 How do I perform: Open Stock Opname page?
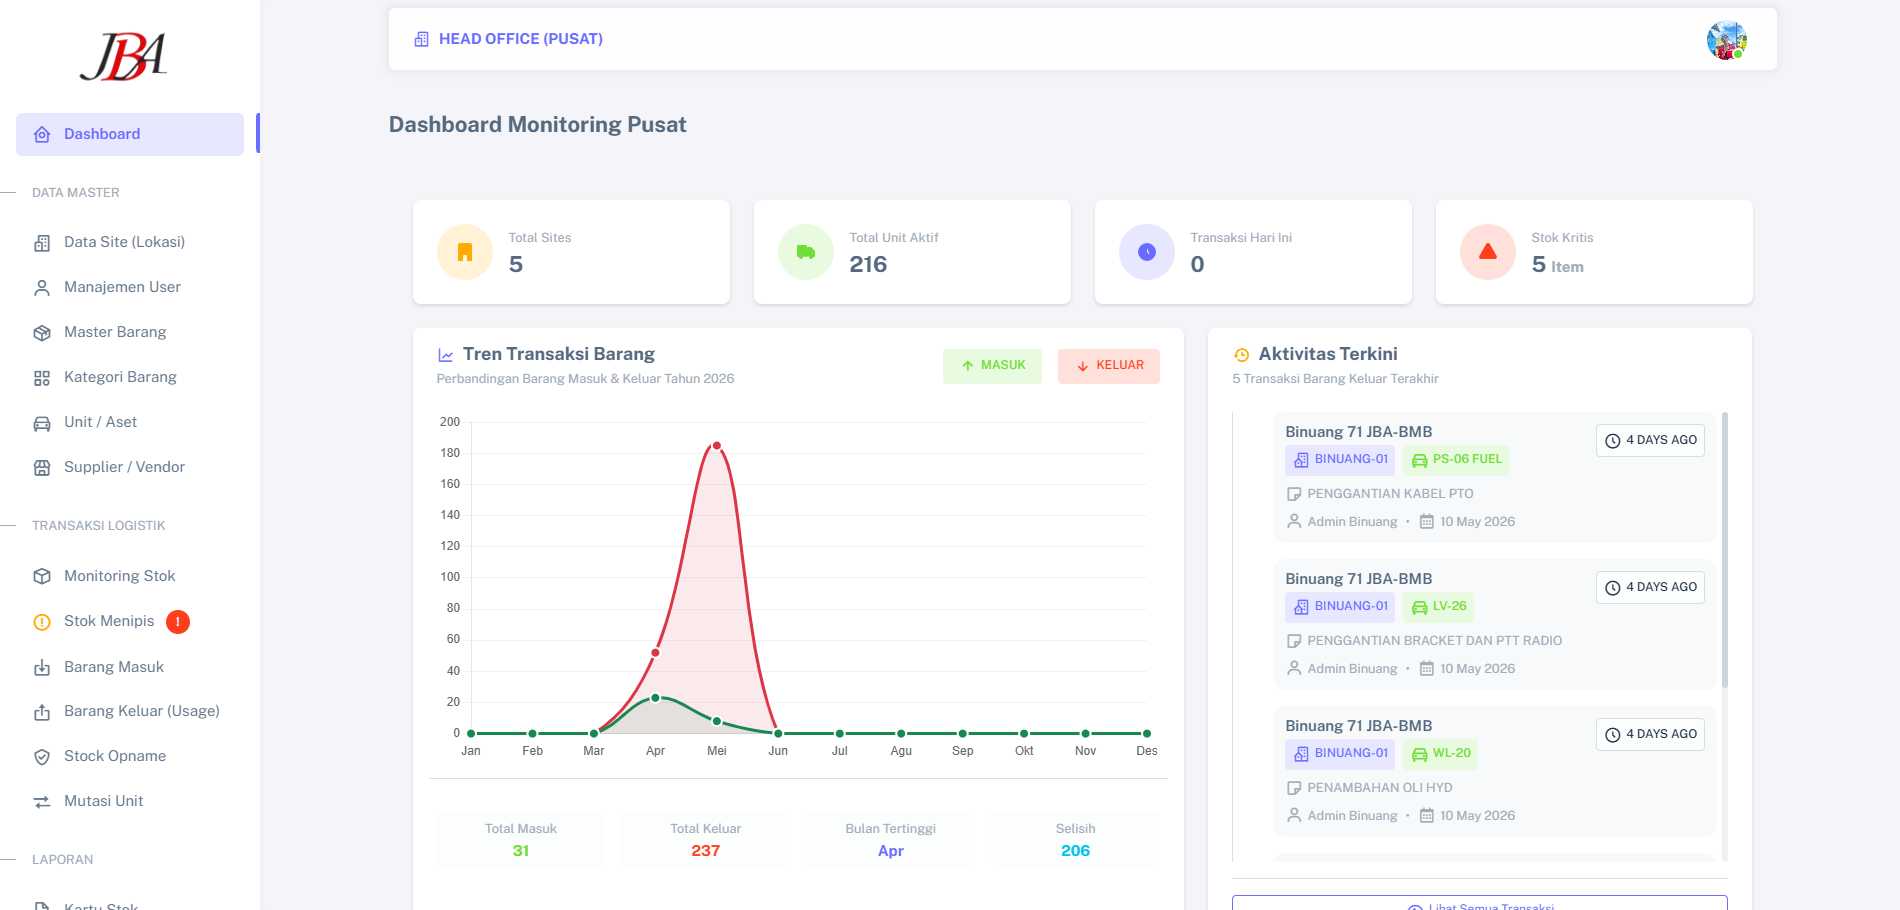115,756
